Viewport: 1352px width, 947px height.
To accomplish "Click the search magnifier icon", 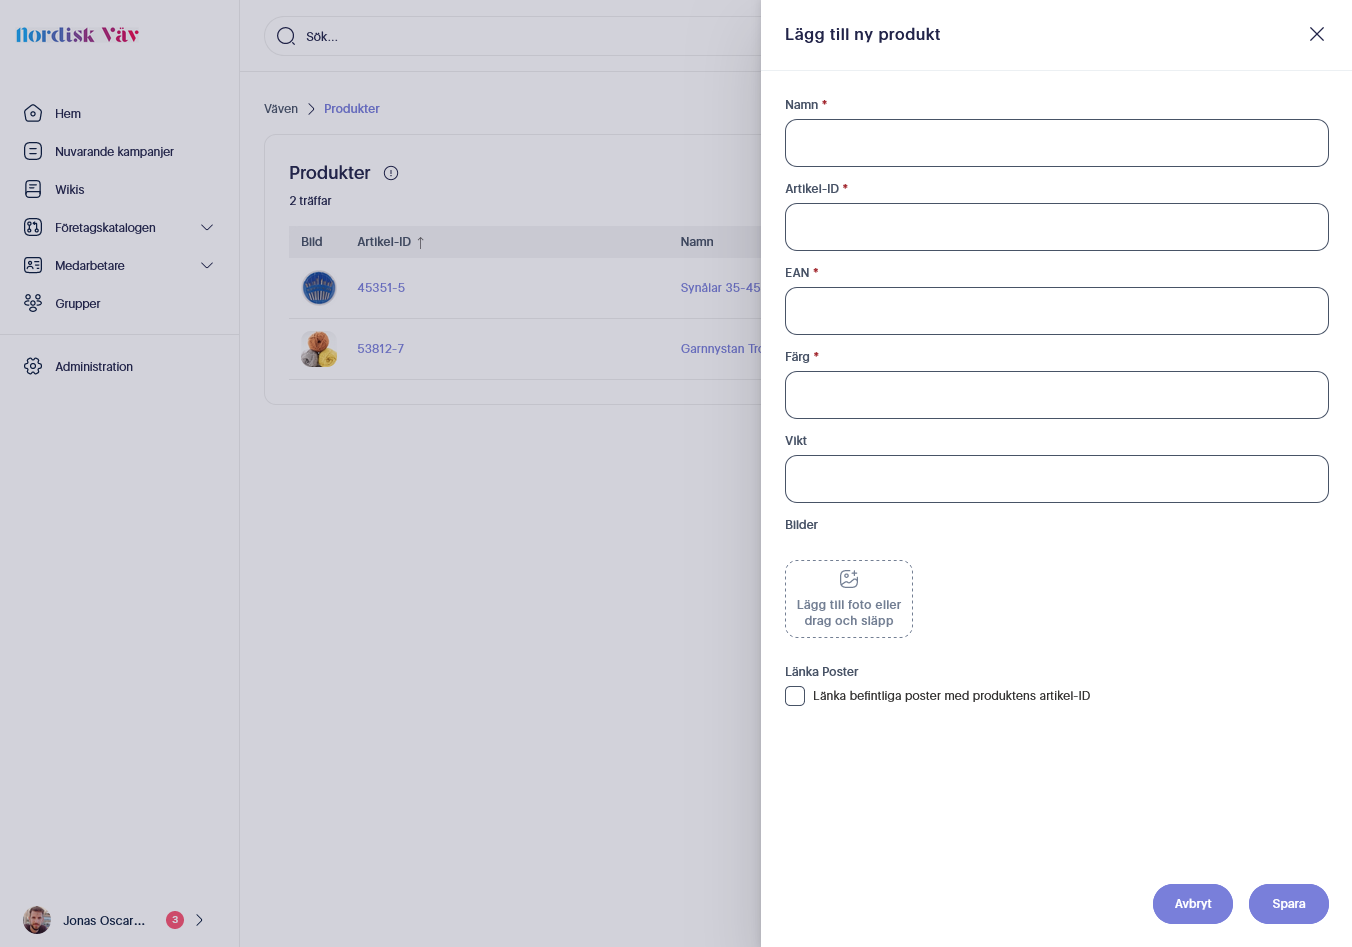I will 286,36.
